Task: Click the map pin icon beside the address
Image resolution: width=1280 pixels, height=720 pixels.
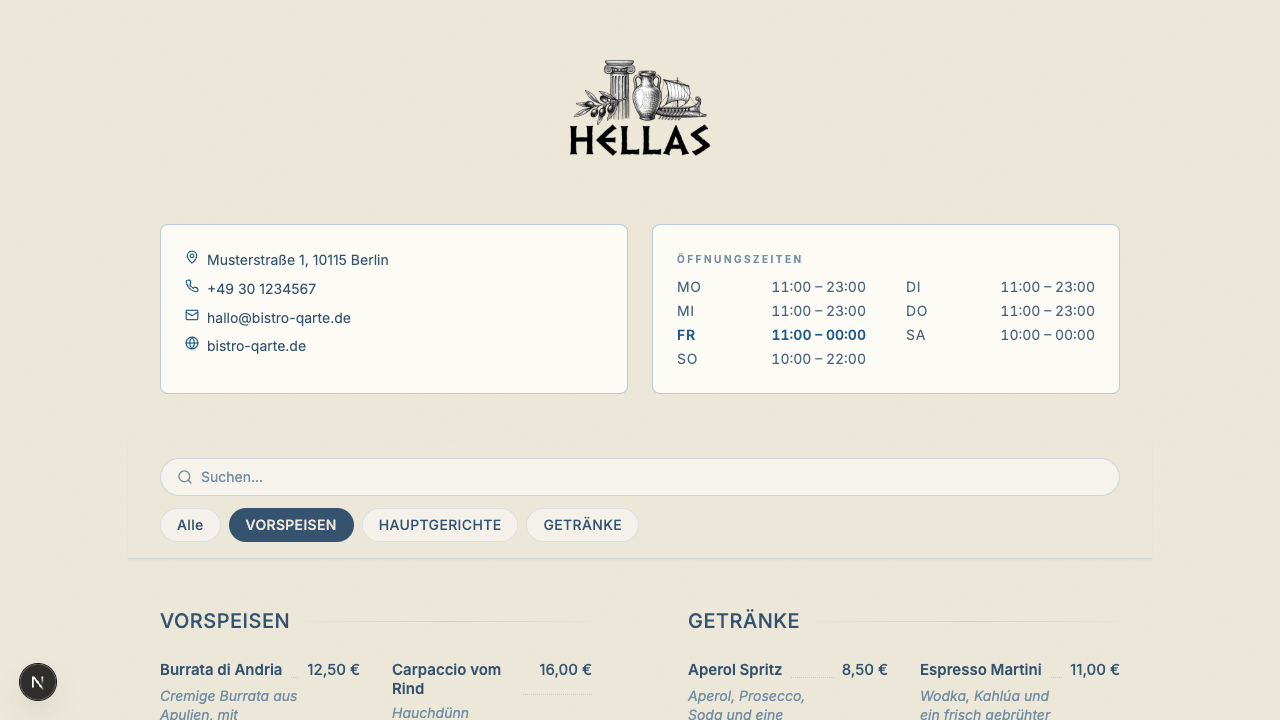Action: (192, 258)
